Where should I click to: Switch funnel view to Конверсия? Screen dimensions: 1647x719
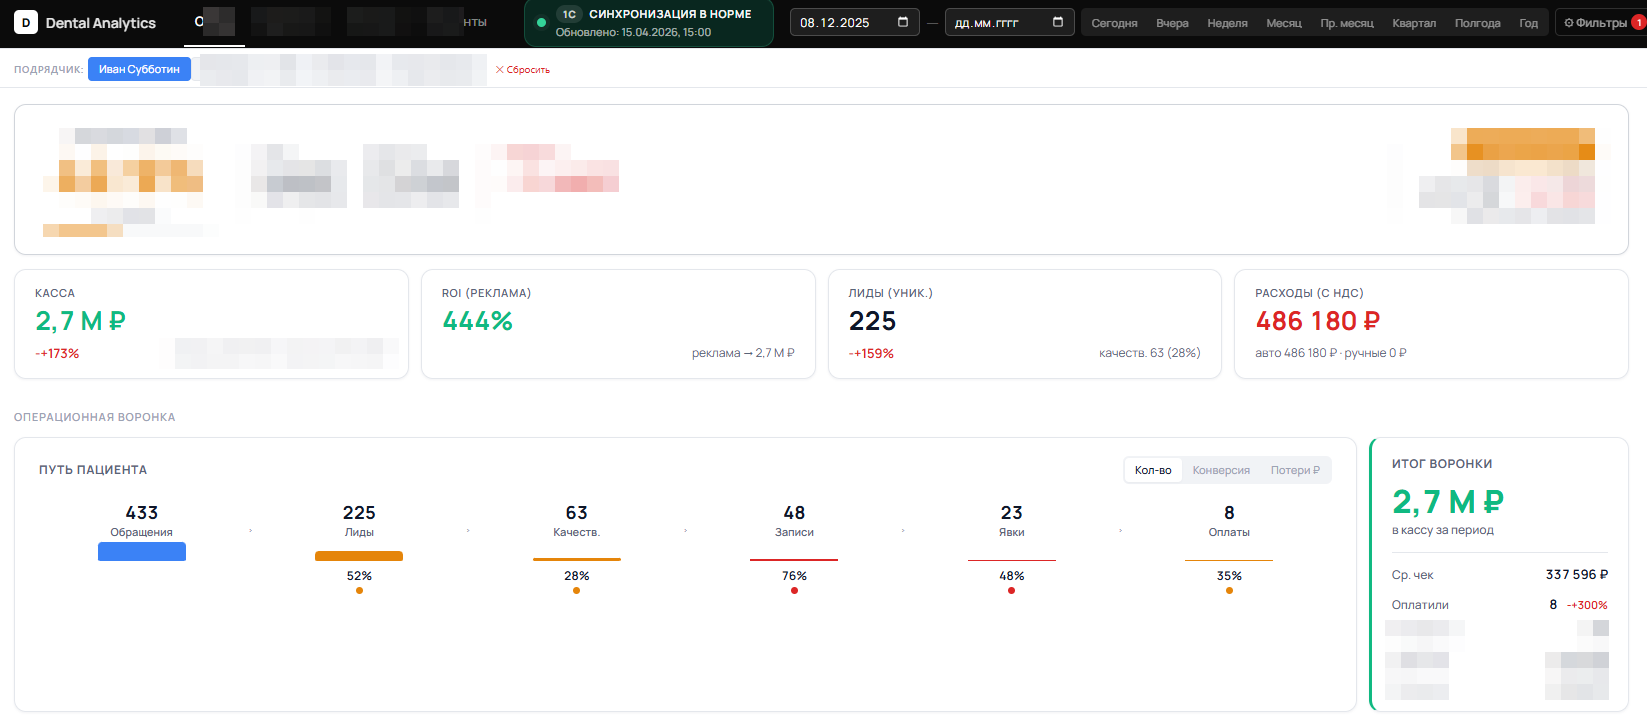pyautogui.click(x=1221, y=470)
